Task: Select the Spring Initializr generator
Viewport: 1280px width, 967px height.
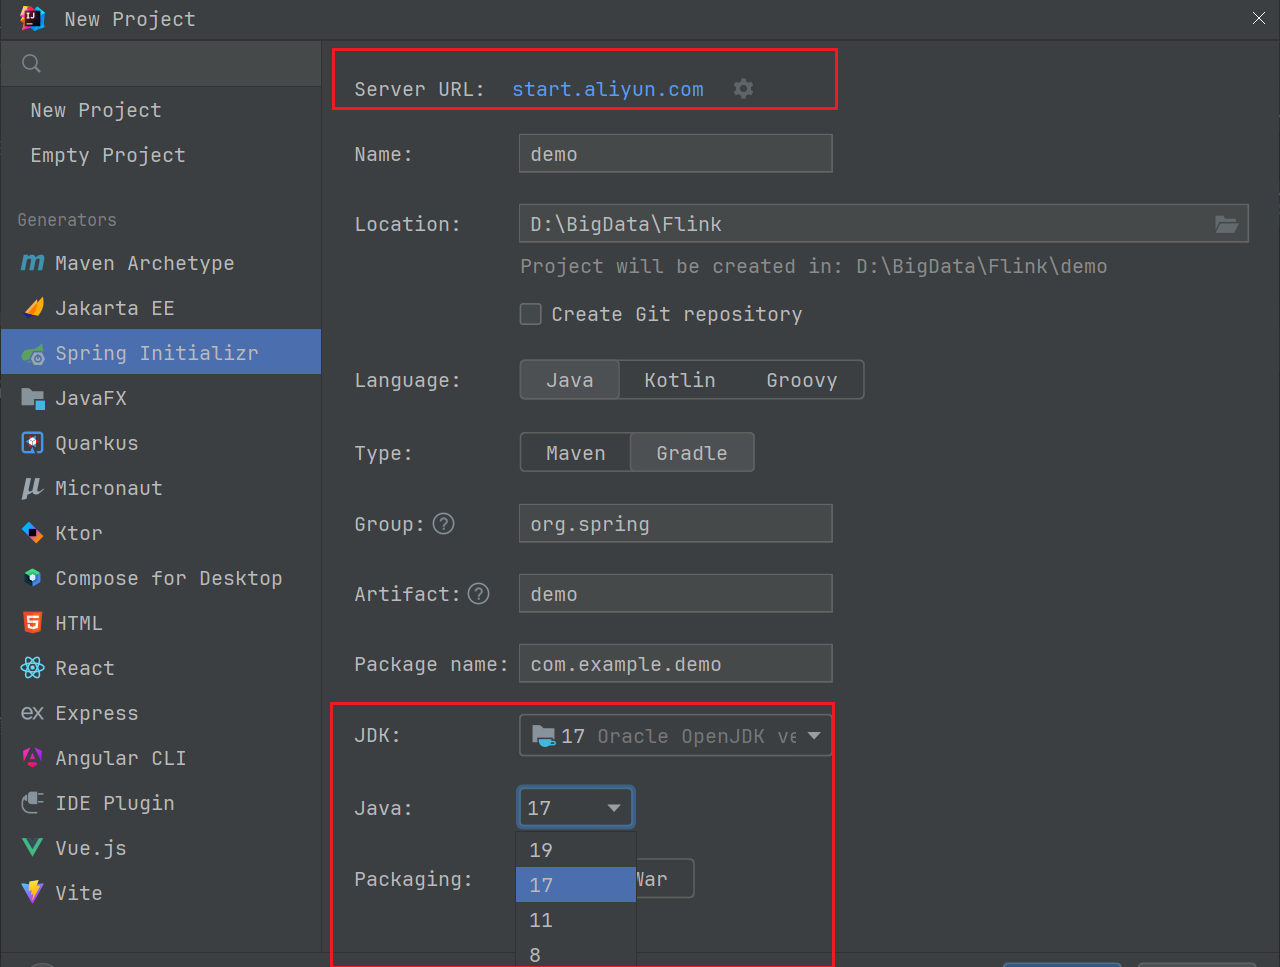Action: [x=161, y=352]
